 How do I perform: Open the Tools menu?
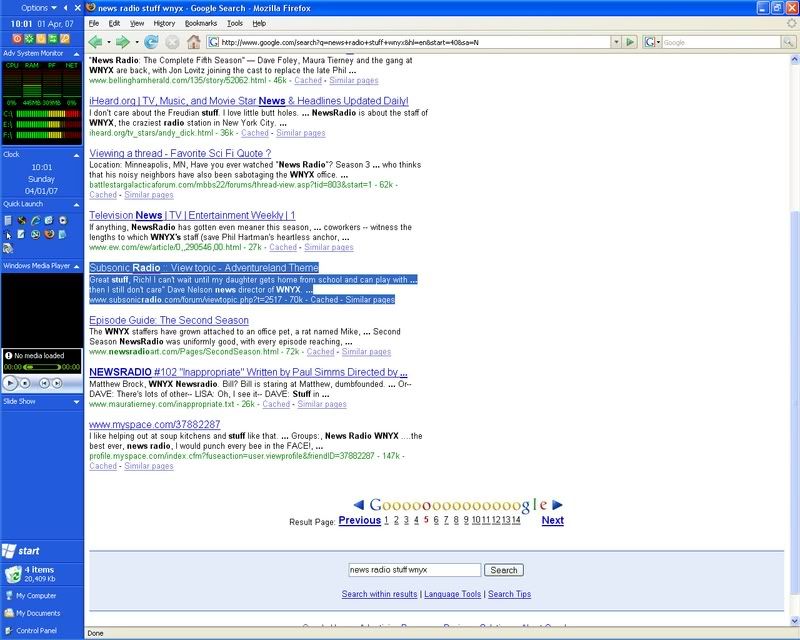(234, 22)
